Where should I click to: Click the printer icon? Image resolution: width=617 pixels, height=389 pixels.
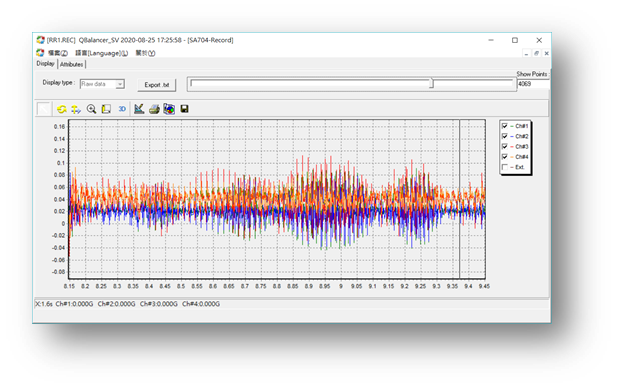154,109
